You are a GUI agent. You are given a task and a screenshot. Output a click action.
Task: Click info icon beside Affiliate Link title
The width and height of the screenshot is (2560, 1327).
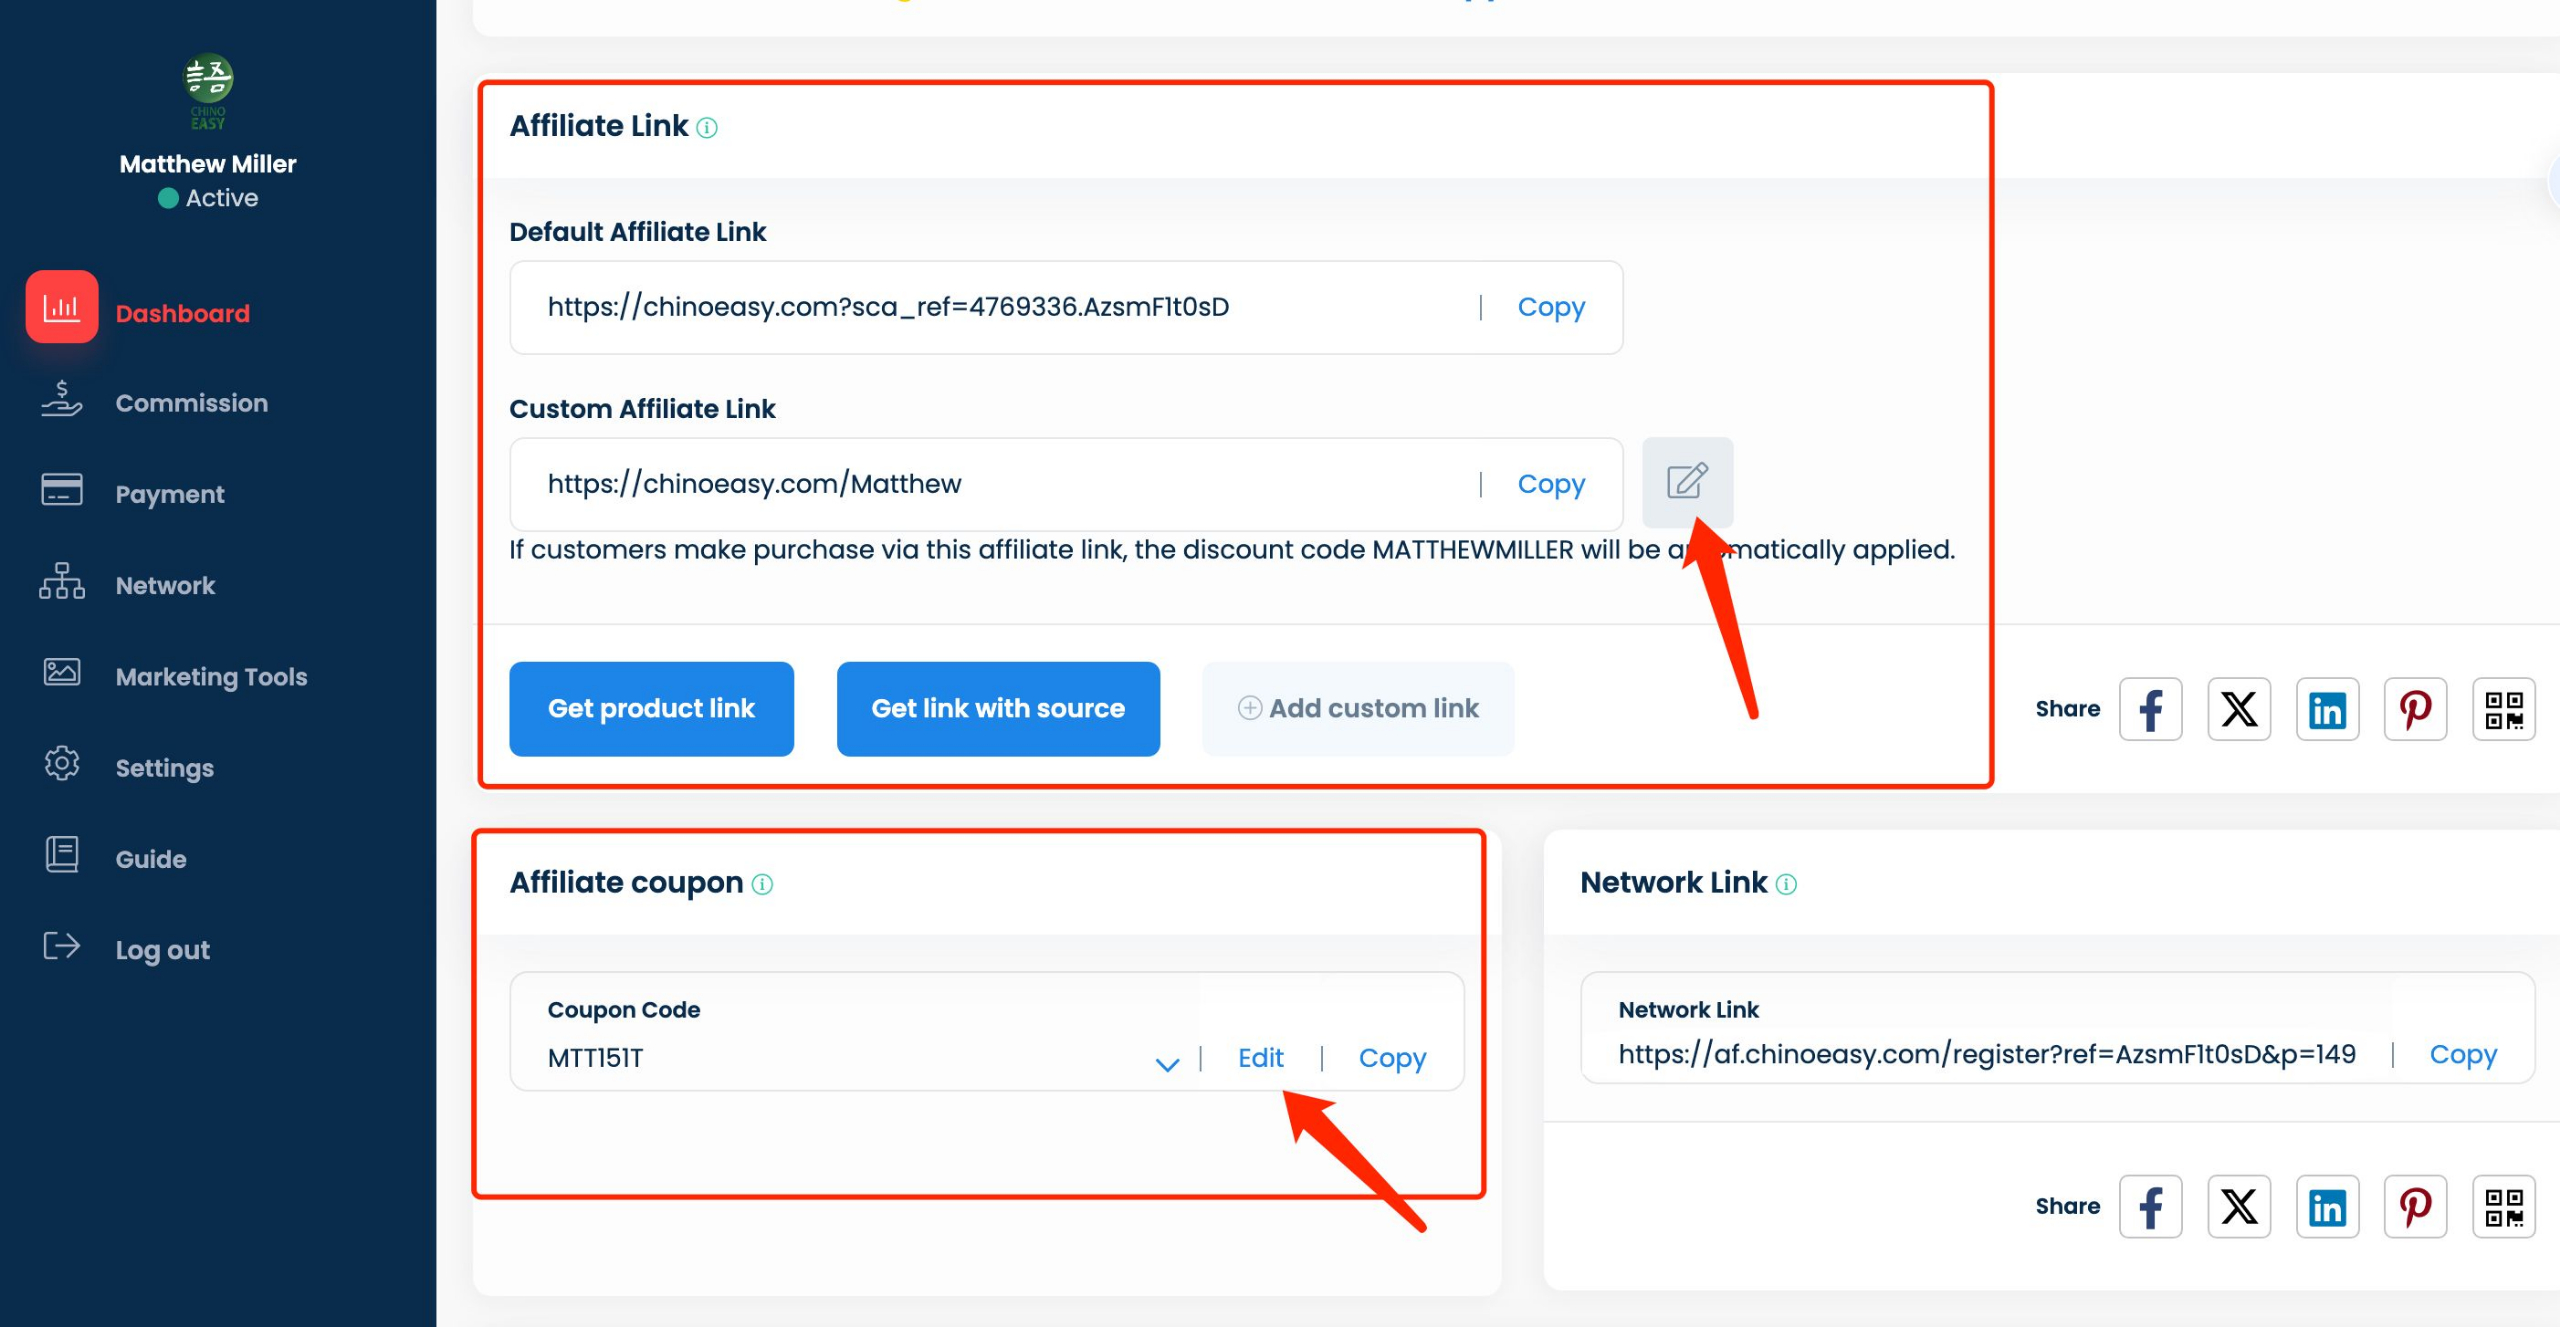click(x=707, y=128)
